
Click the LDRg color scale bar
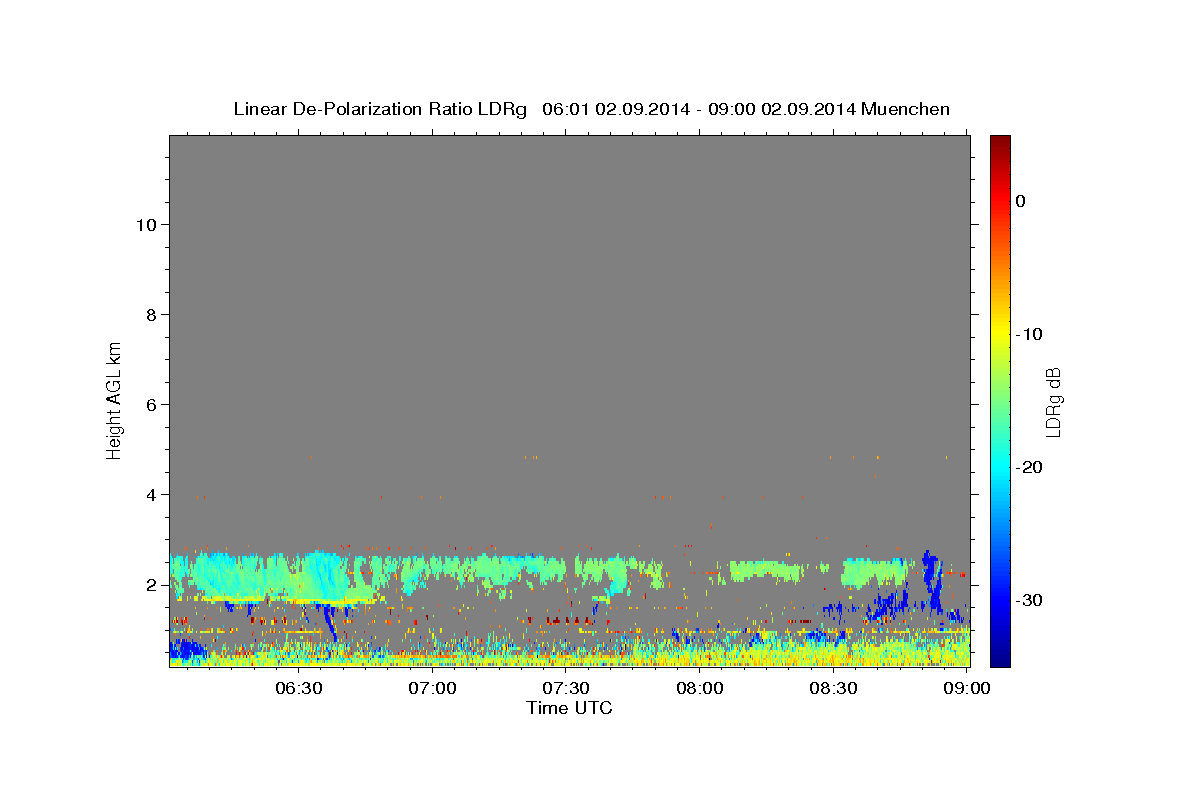click(x=1000, y=401)
